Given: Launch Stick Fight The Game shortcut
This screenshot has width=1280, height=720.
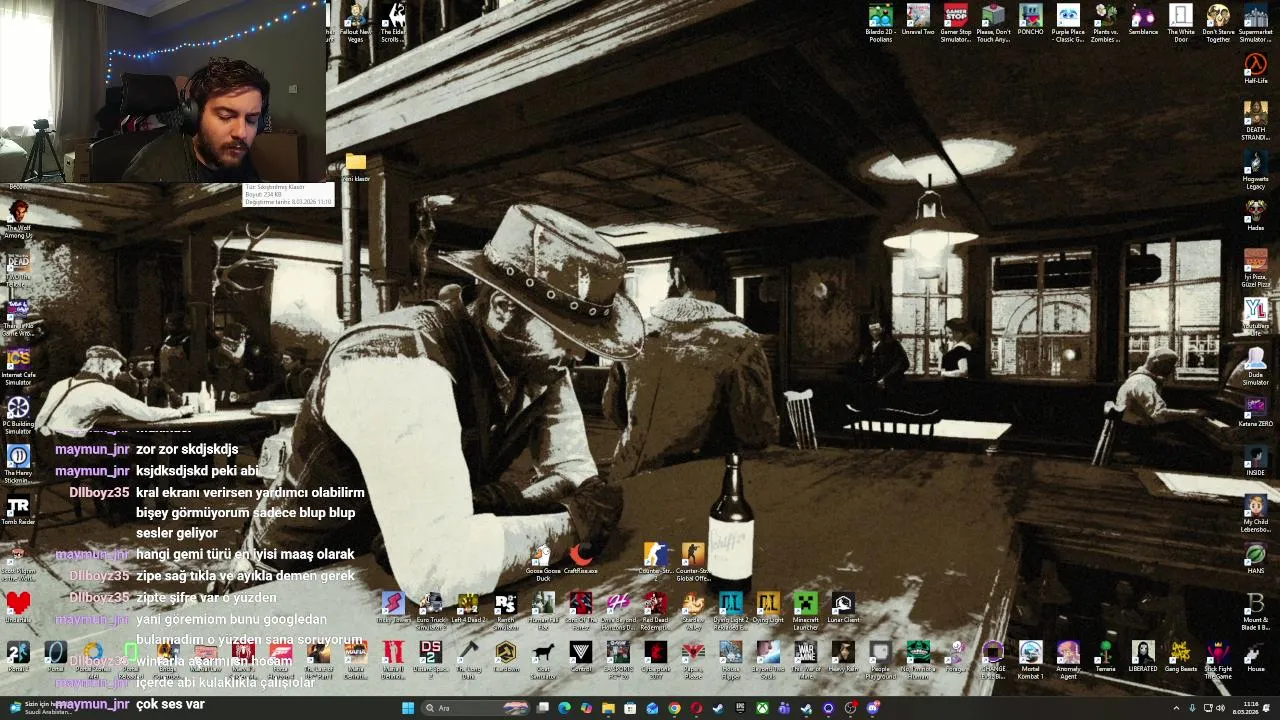Looking at the screenshot, I should click(x=1218, y=660).
